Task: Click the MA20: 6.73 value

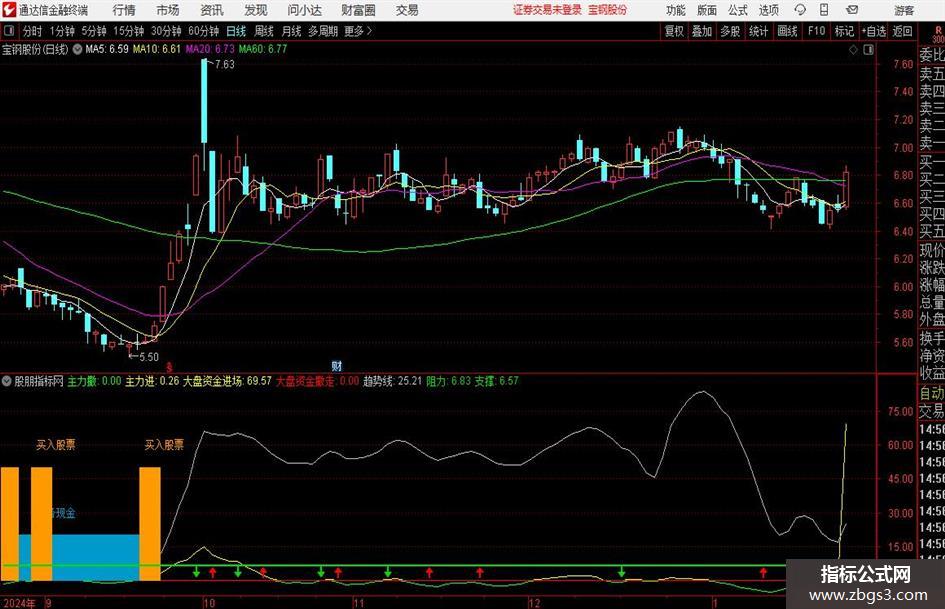Action: [210, 49]
